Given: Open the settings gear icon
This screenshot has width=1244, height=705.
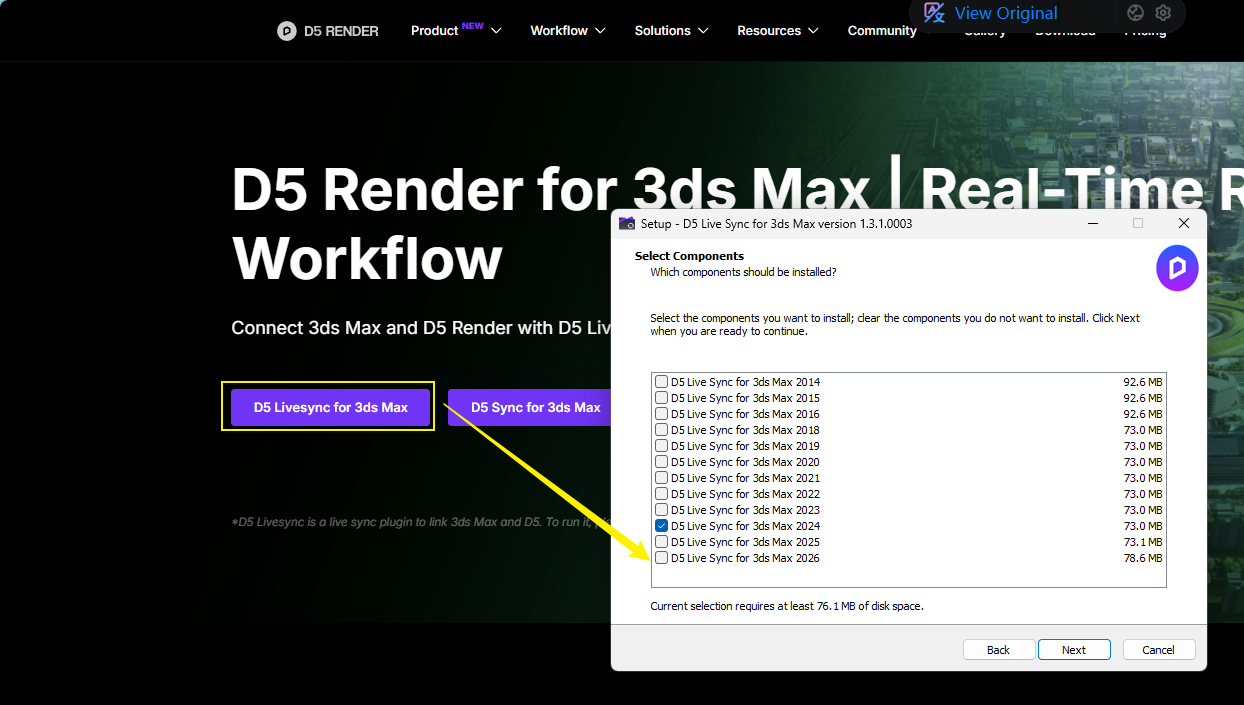Looking at the screenshot, I should coord(1162,13).
